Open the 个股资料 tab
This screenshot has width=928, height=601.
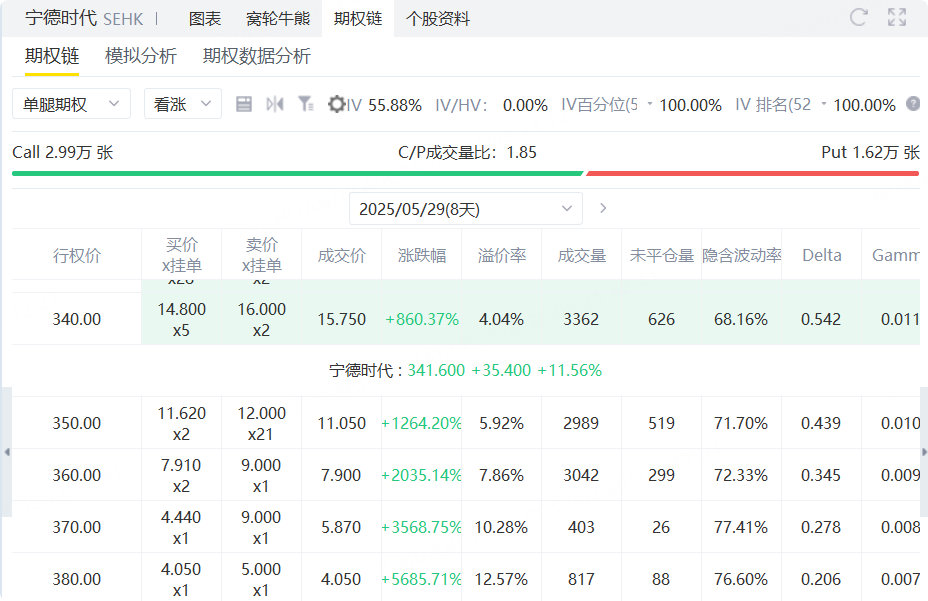[438, 19]
